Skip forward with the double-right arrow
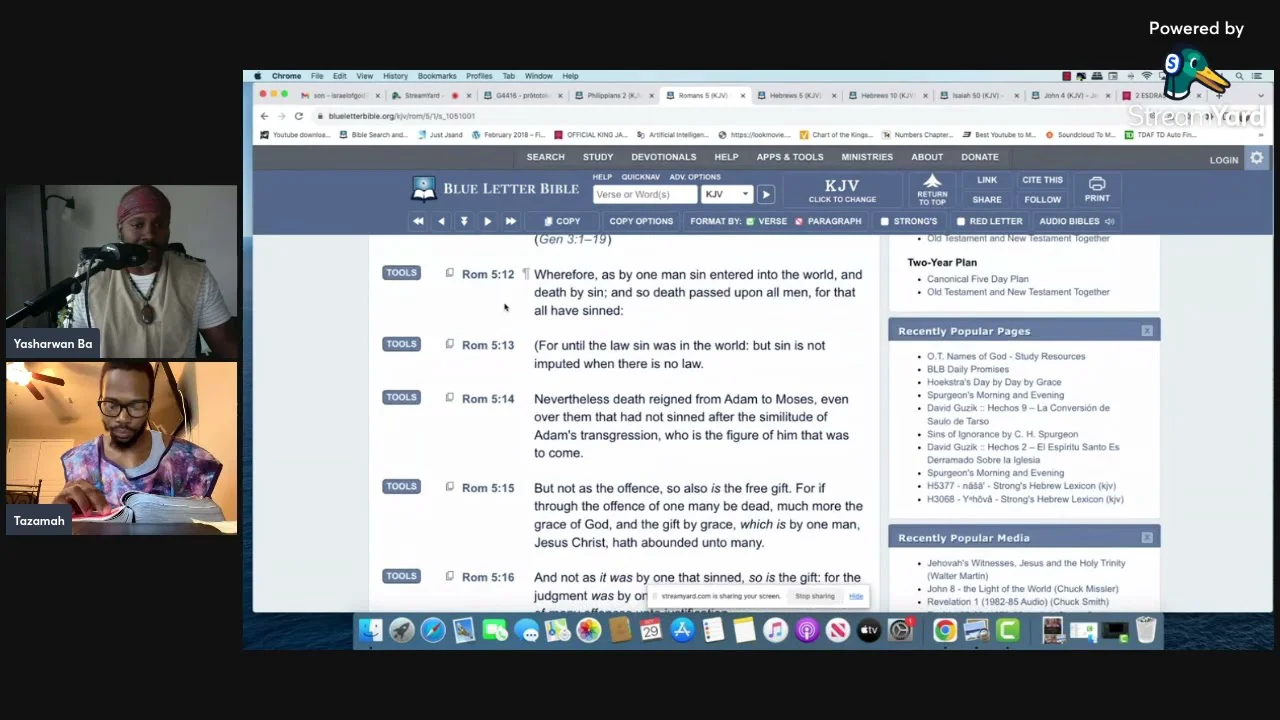Viewport: 1280px width, 720px height. pos(511,221)
